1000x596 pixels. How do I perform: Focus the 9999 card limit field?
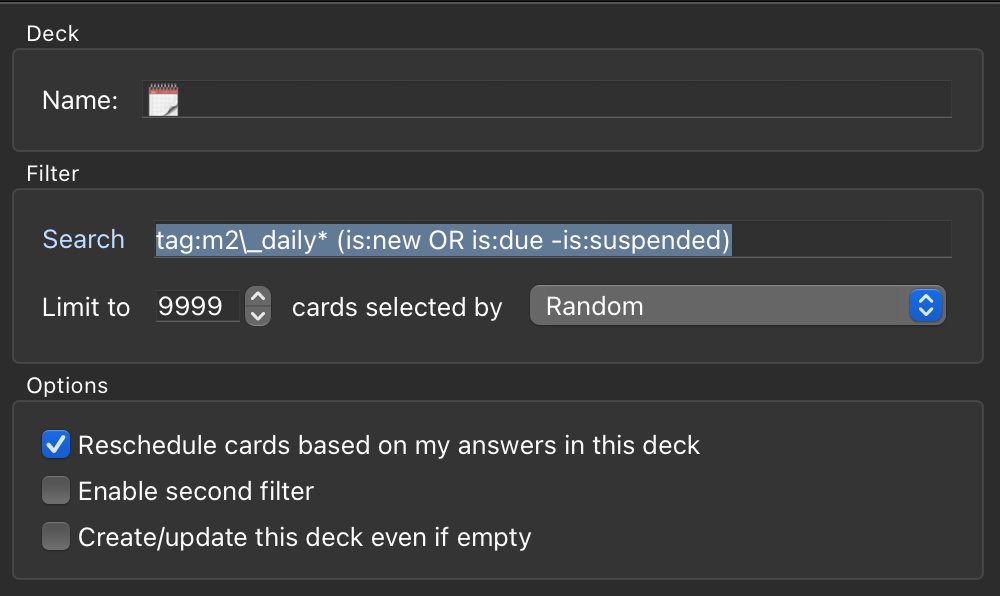198,306
